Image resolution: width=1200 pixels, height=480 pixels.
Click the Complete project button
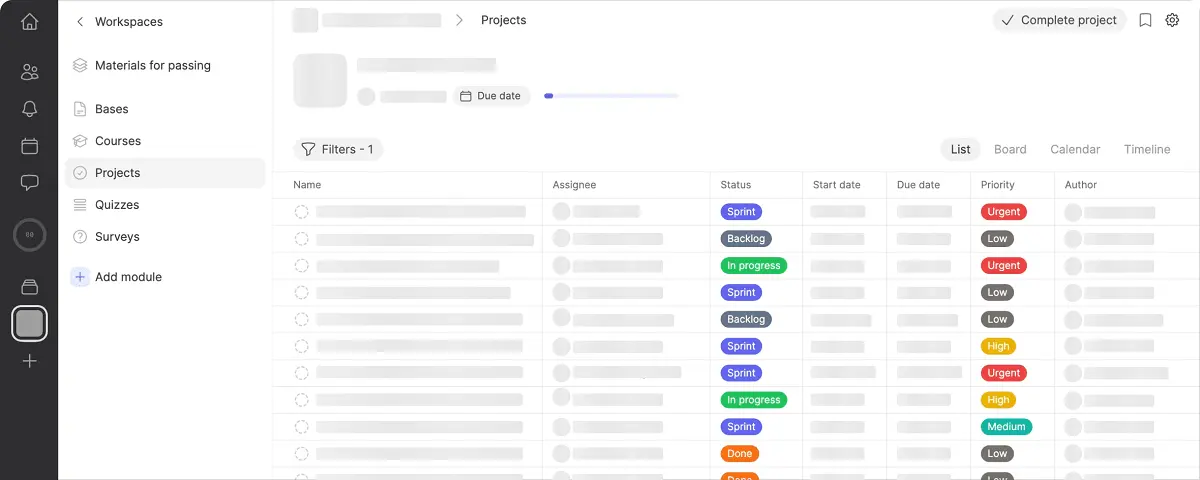pos(1059,20)
